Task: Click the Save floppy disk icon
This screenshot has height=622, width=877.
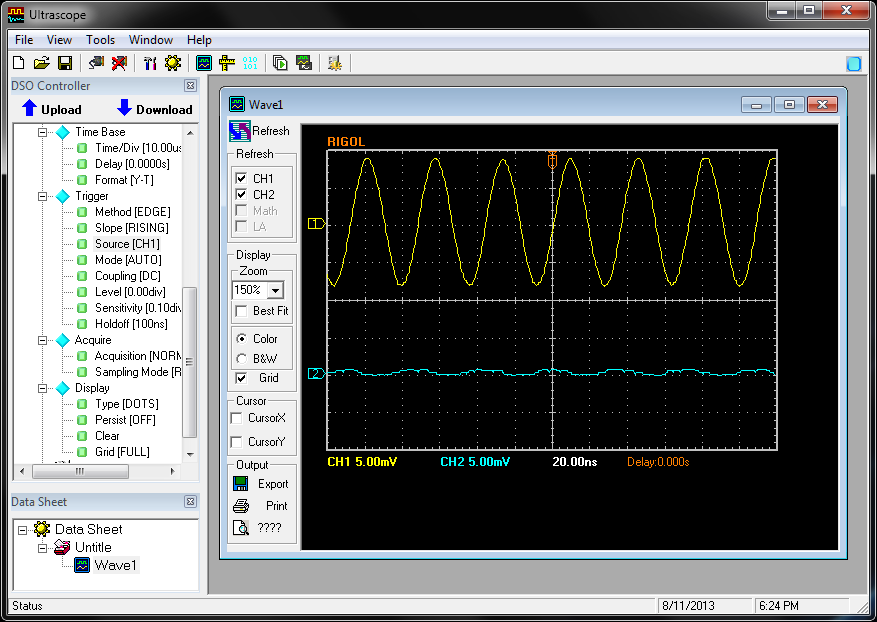Action: click(x=64, y=63)
